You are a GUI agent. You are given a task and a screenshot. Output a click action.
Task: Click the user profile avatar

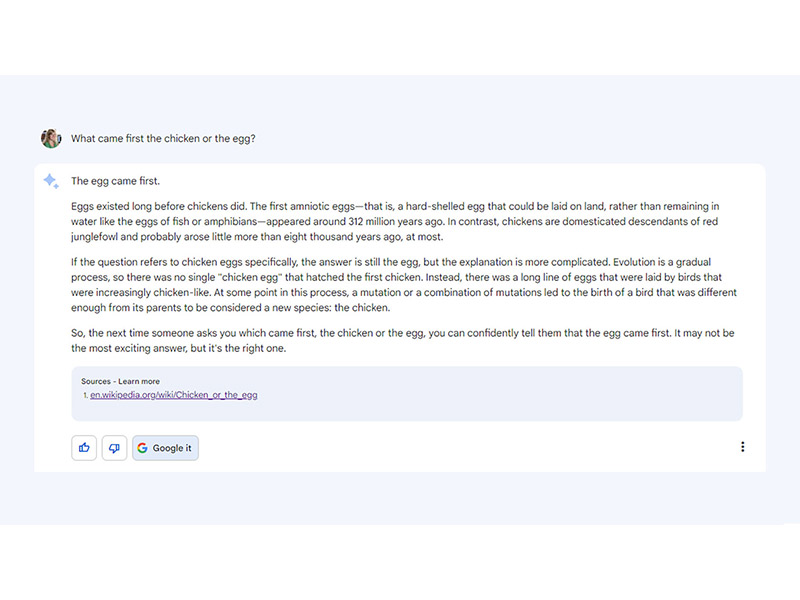click(x=51, y=138)
